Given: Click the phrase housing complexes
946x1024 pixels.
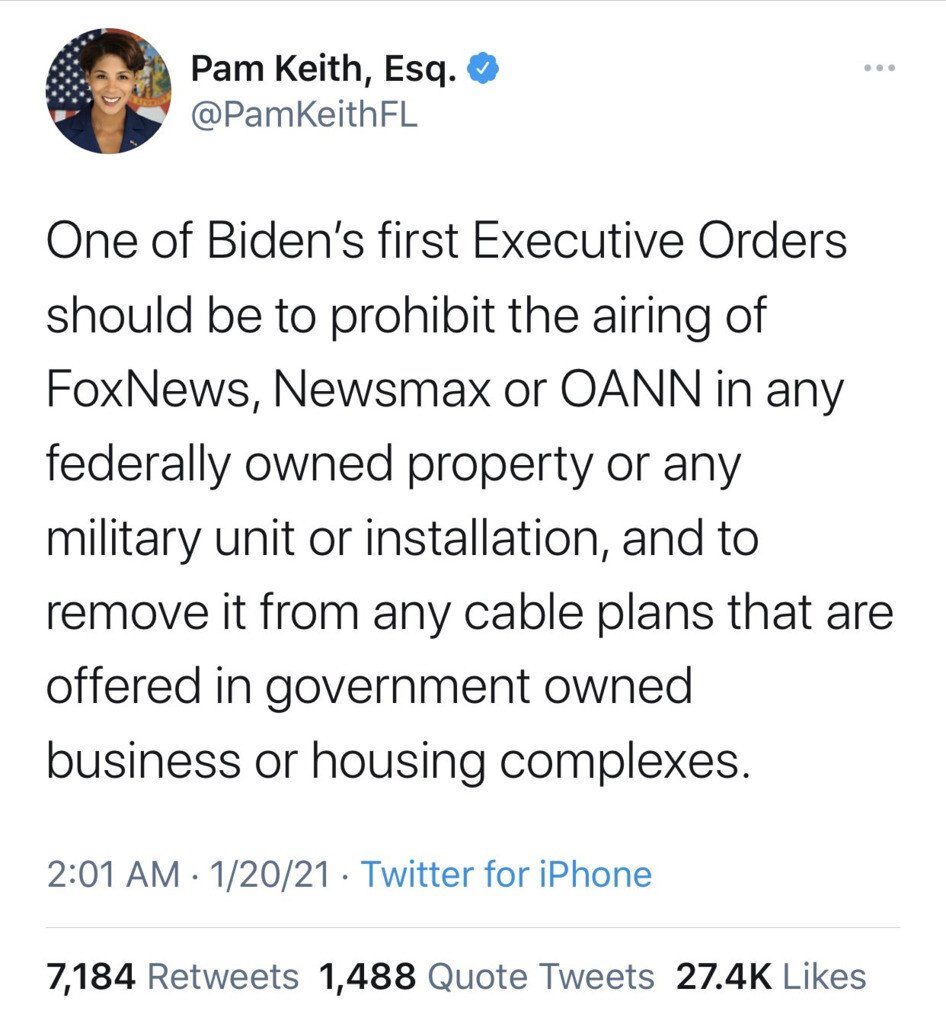Looking at the screenshot, I should point(529,762).
